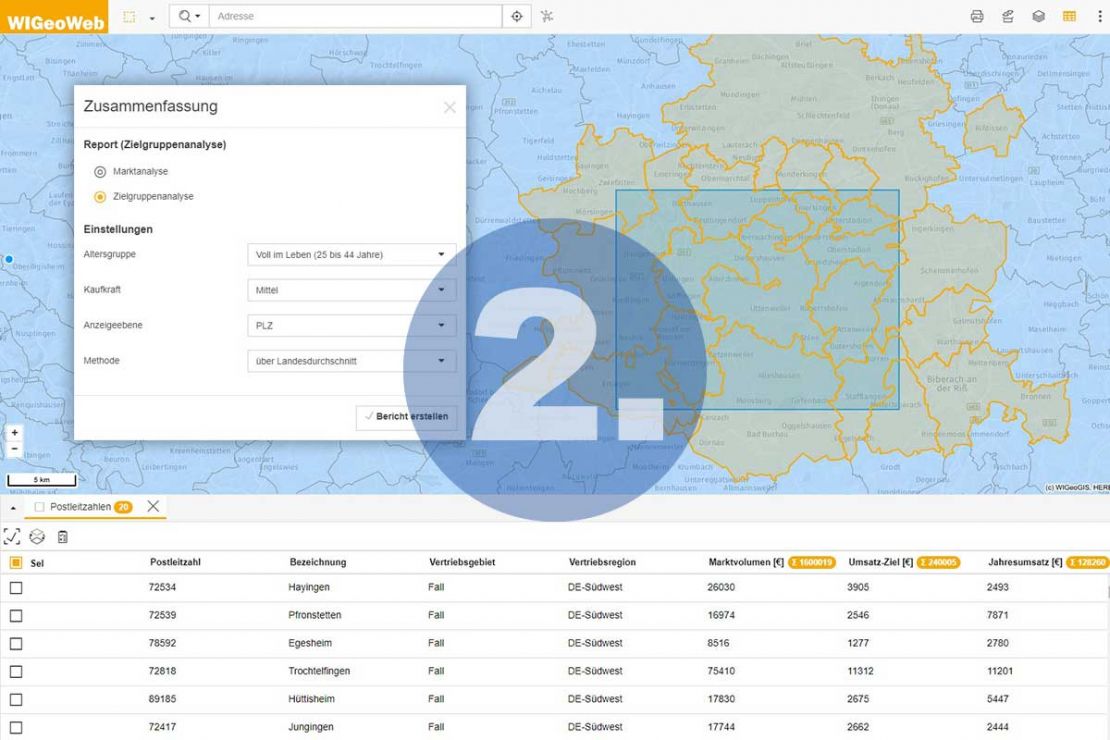Check the Hüttisheim row checkbox
Image resolution: width=1110 pixels, height=740 pixels.
(16, 700)
